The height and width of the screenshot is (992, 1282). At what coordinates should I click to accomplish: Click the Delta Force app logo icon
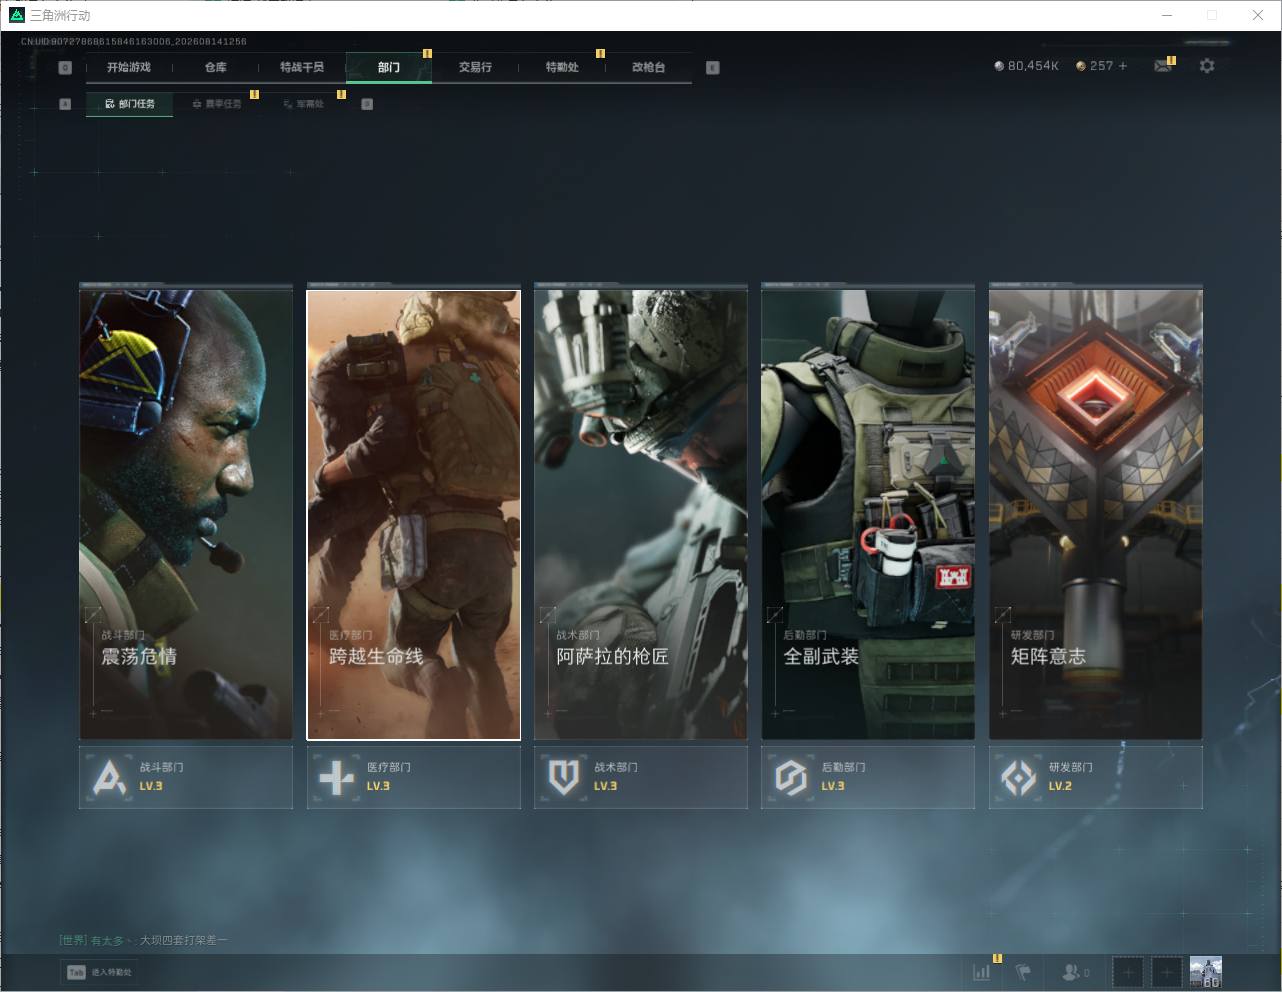16,15
